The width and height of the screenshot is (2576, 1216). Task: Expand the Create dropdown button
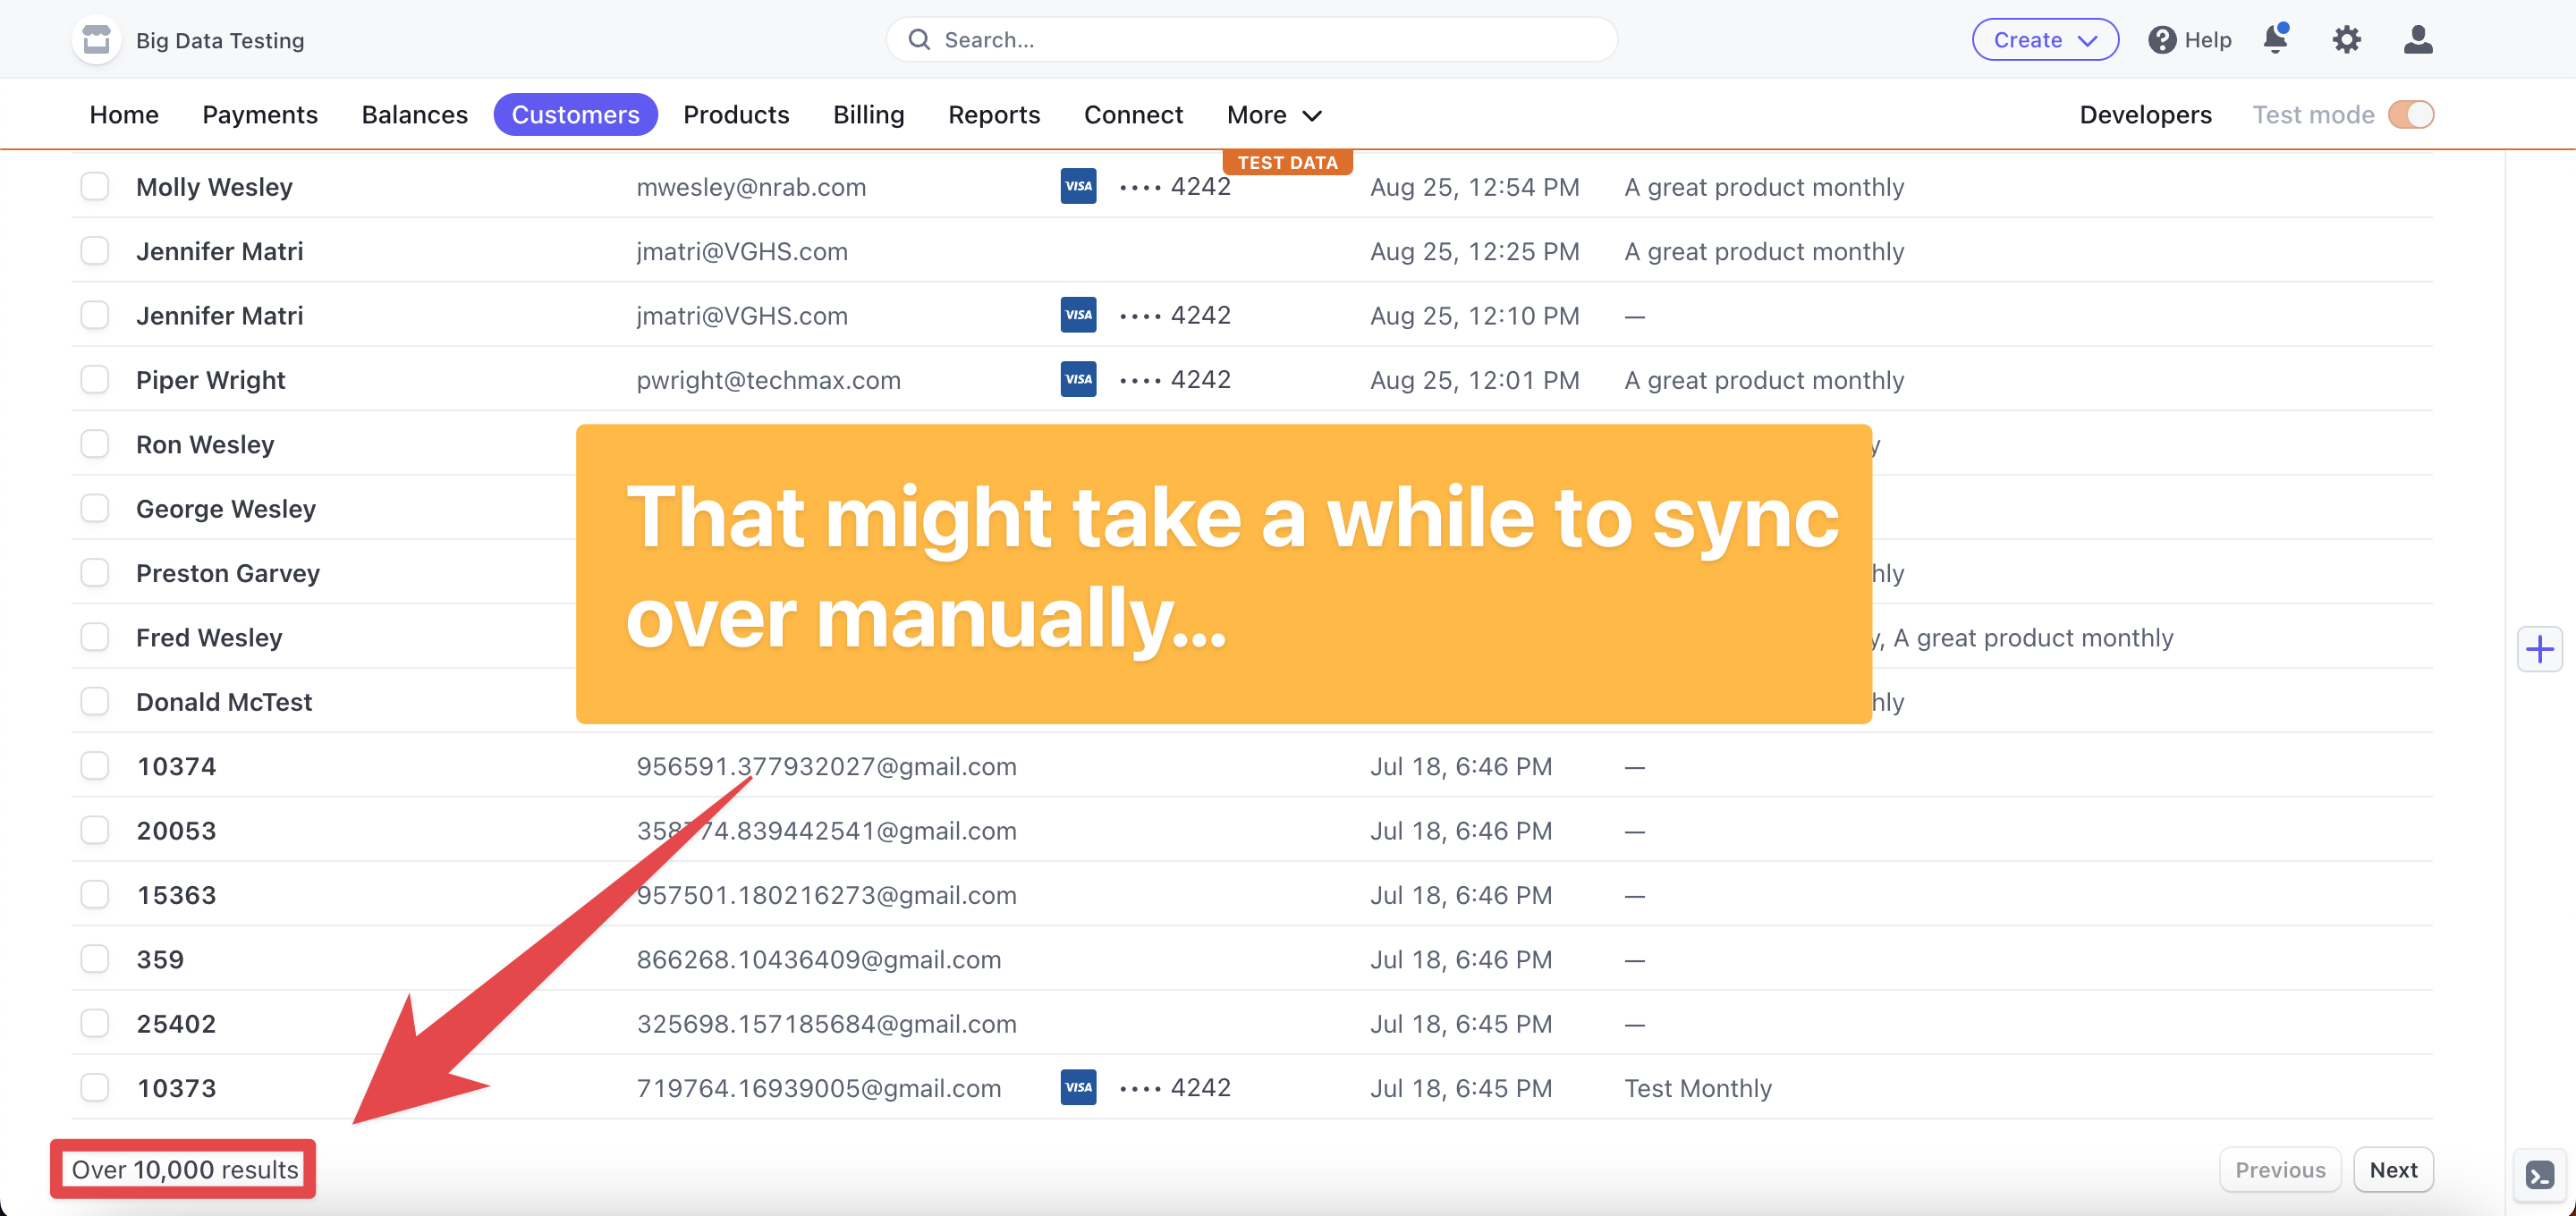click(x=2044, y=40)
